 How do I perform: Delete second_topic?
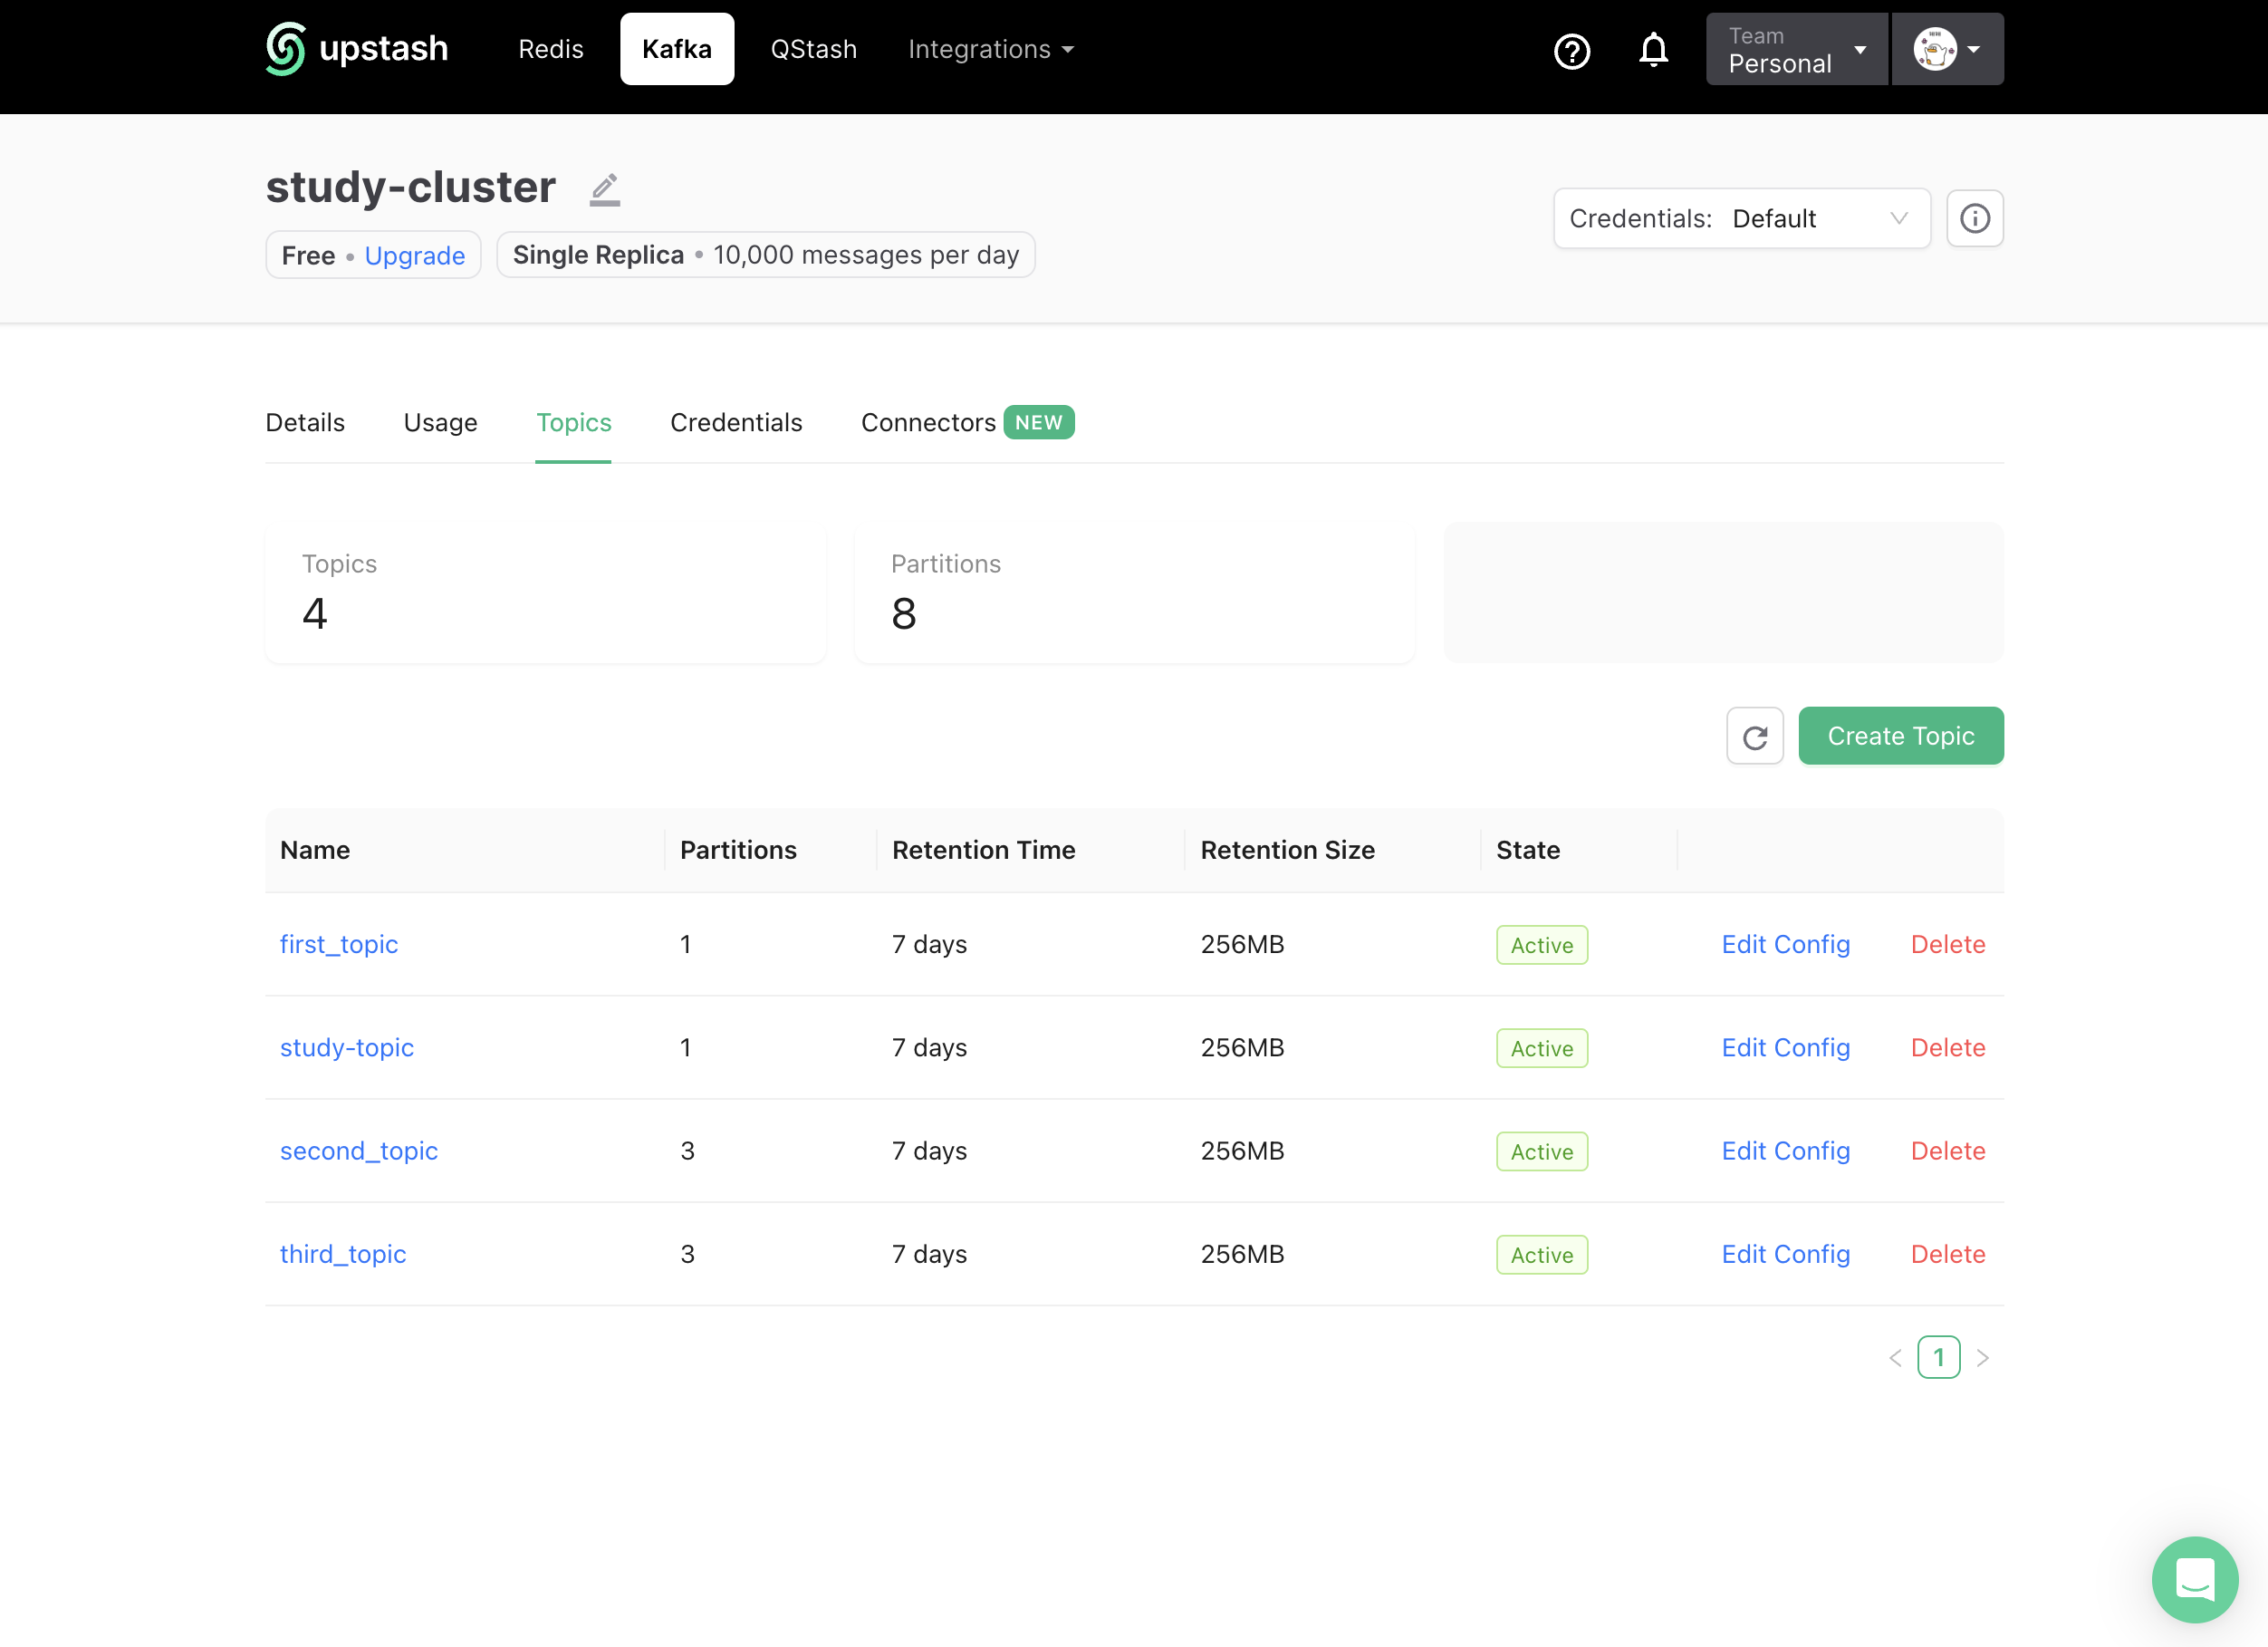pyautogui.click(x=1947, y=1150)
